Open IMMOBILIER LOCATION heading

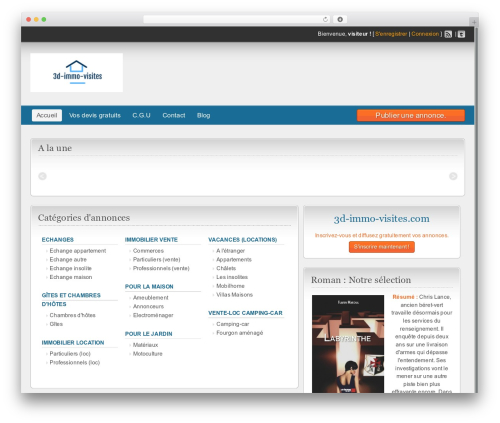[73, 343]
